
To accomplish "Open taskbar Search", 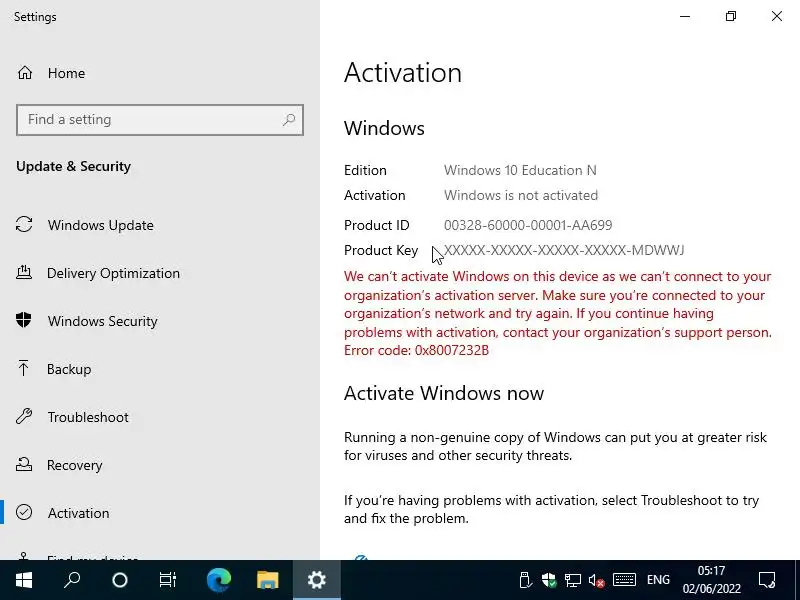I will tap(72, 580).
